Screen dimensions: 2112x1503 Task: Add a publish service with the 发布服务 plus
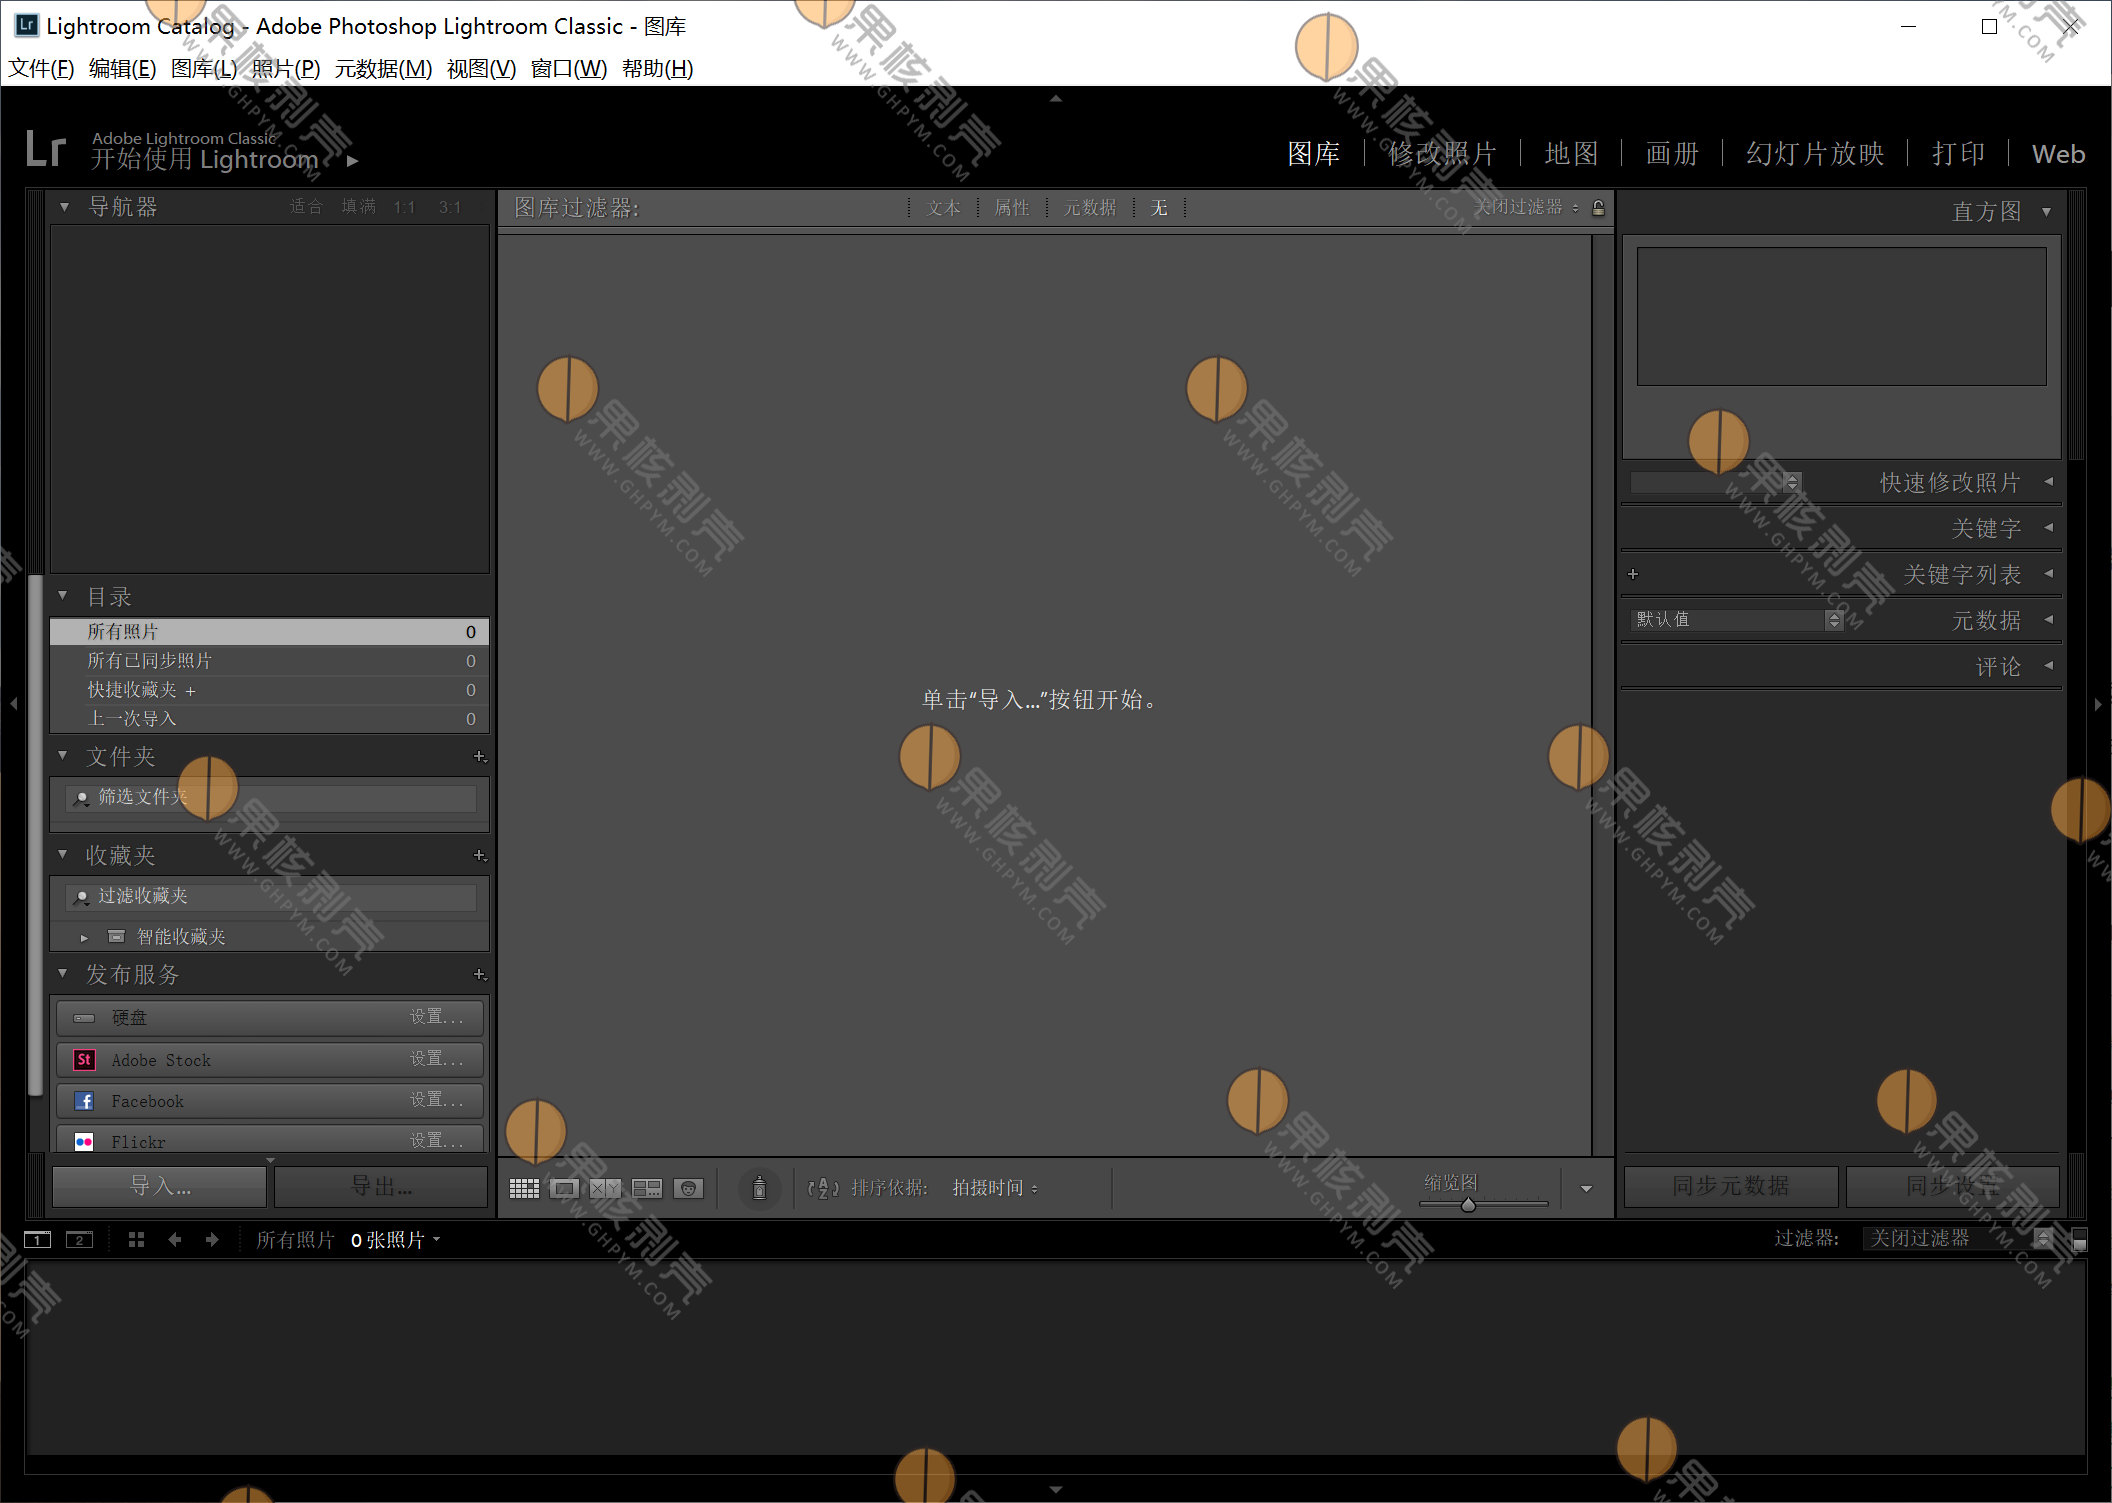pyautogui.click(x=479, y=975)
